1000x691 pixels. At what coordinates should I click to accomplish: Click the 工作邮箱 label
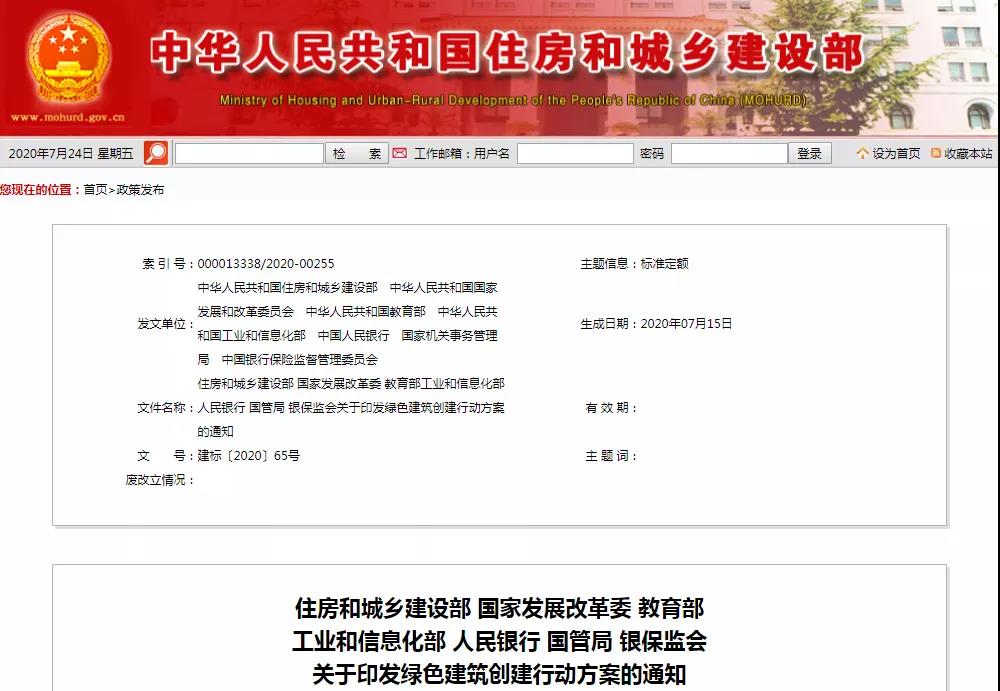441,154
